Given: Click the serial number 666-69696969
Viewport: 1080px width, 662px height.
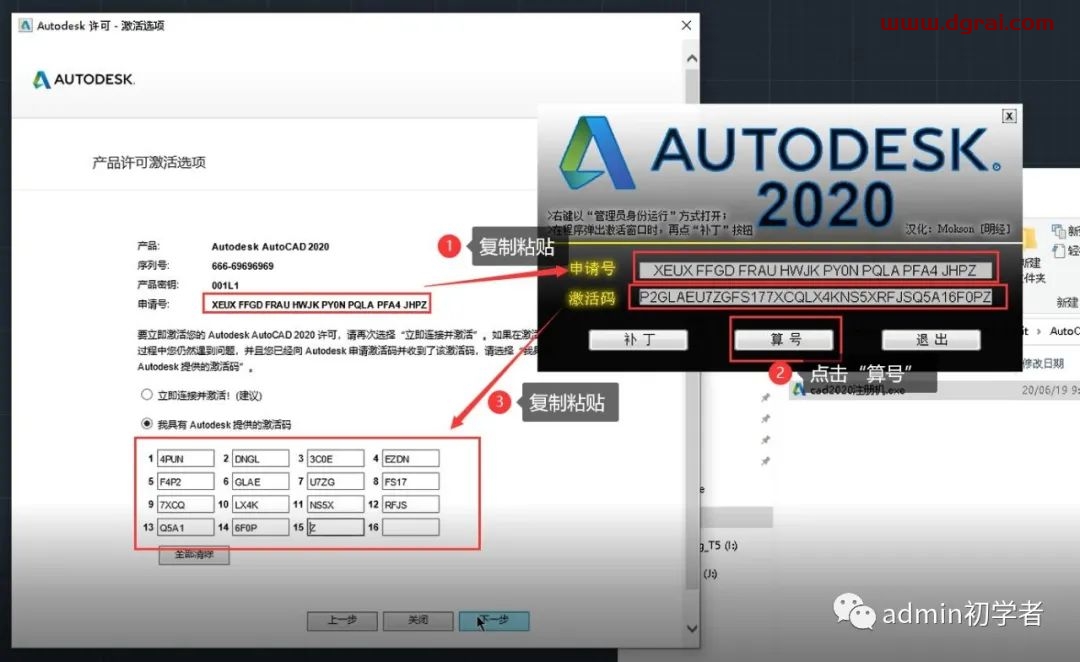Looking at the screenshot, I should point(242,266).
